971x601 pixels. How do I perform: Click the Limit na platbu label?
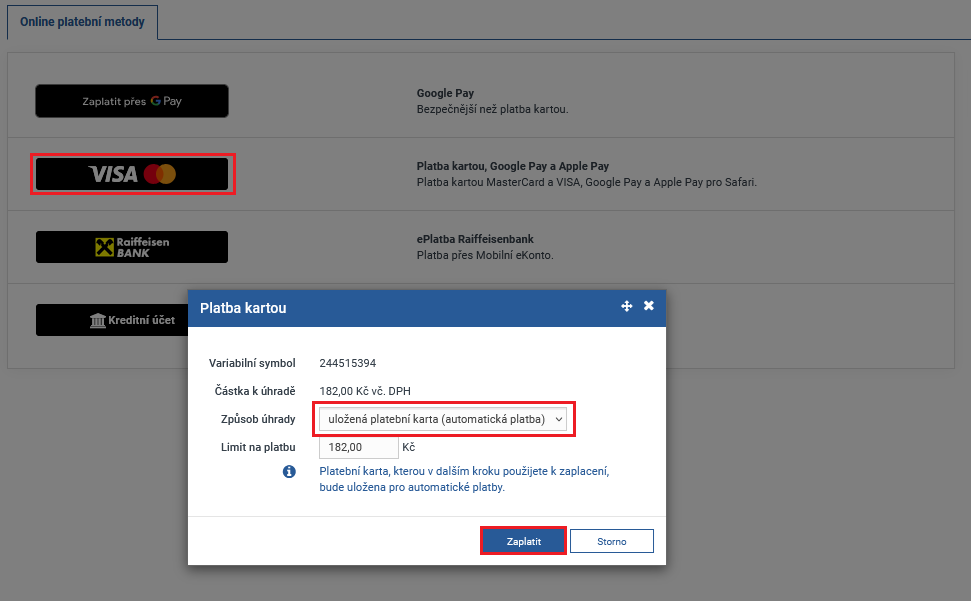click(258, 447)
